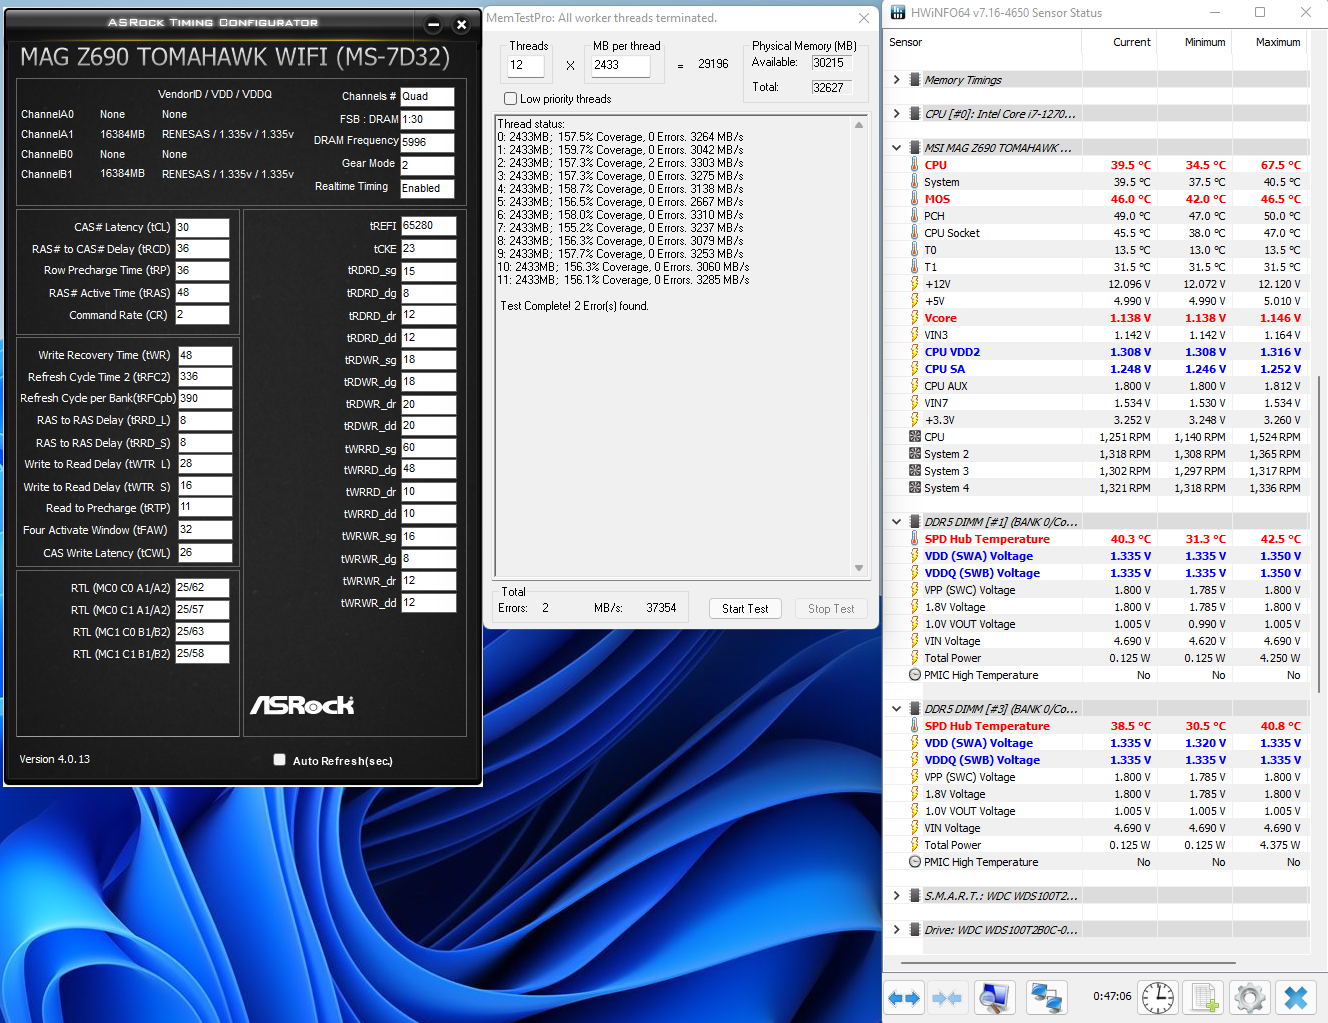Collapse the DDR5 DIMM [#1] group
Screen dimensions: 1328x1023
[897, 522]
